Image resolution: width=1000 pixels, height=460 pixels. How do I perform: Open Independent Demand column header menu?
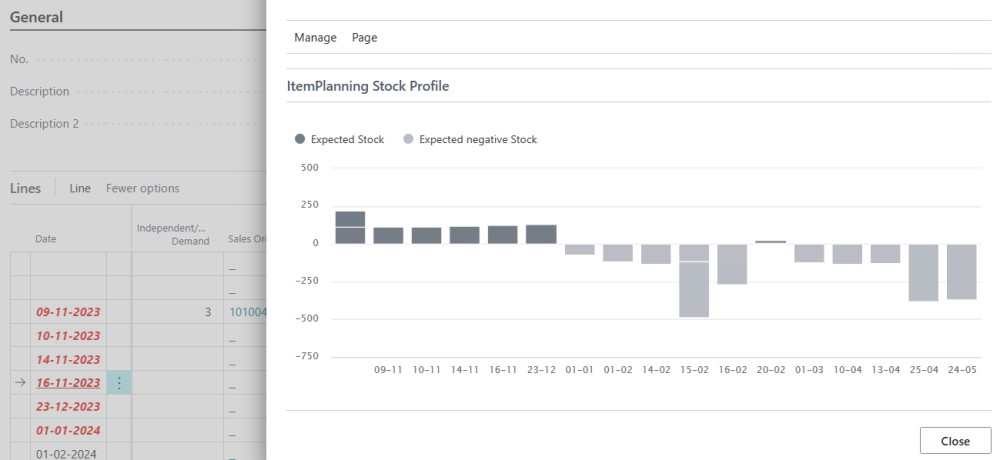click(x=173, y=234)
